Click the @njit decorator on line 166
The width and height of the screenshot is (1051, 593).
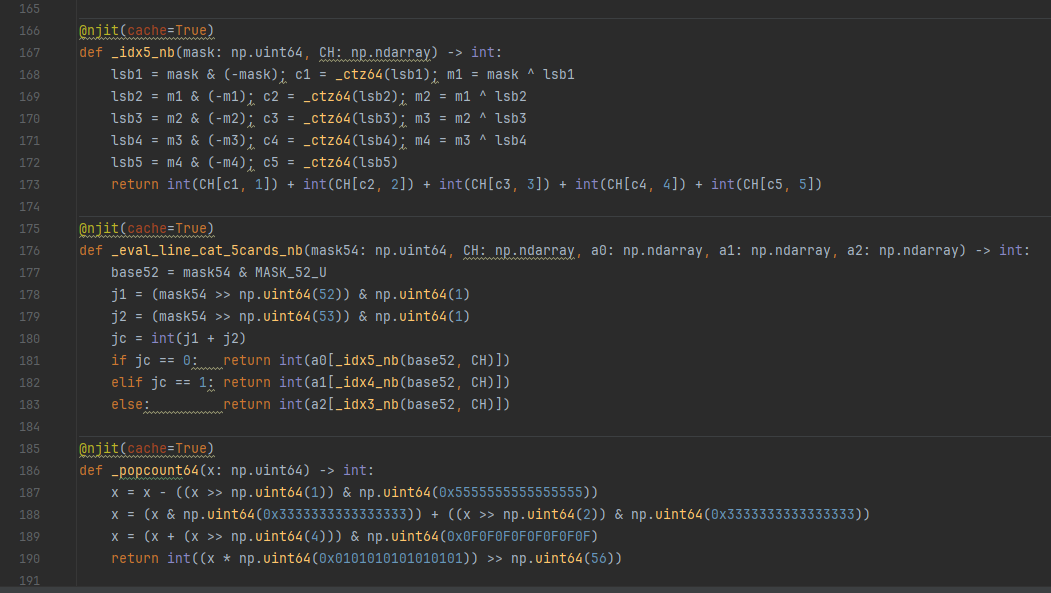point(99,31)
